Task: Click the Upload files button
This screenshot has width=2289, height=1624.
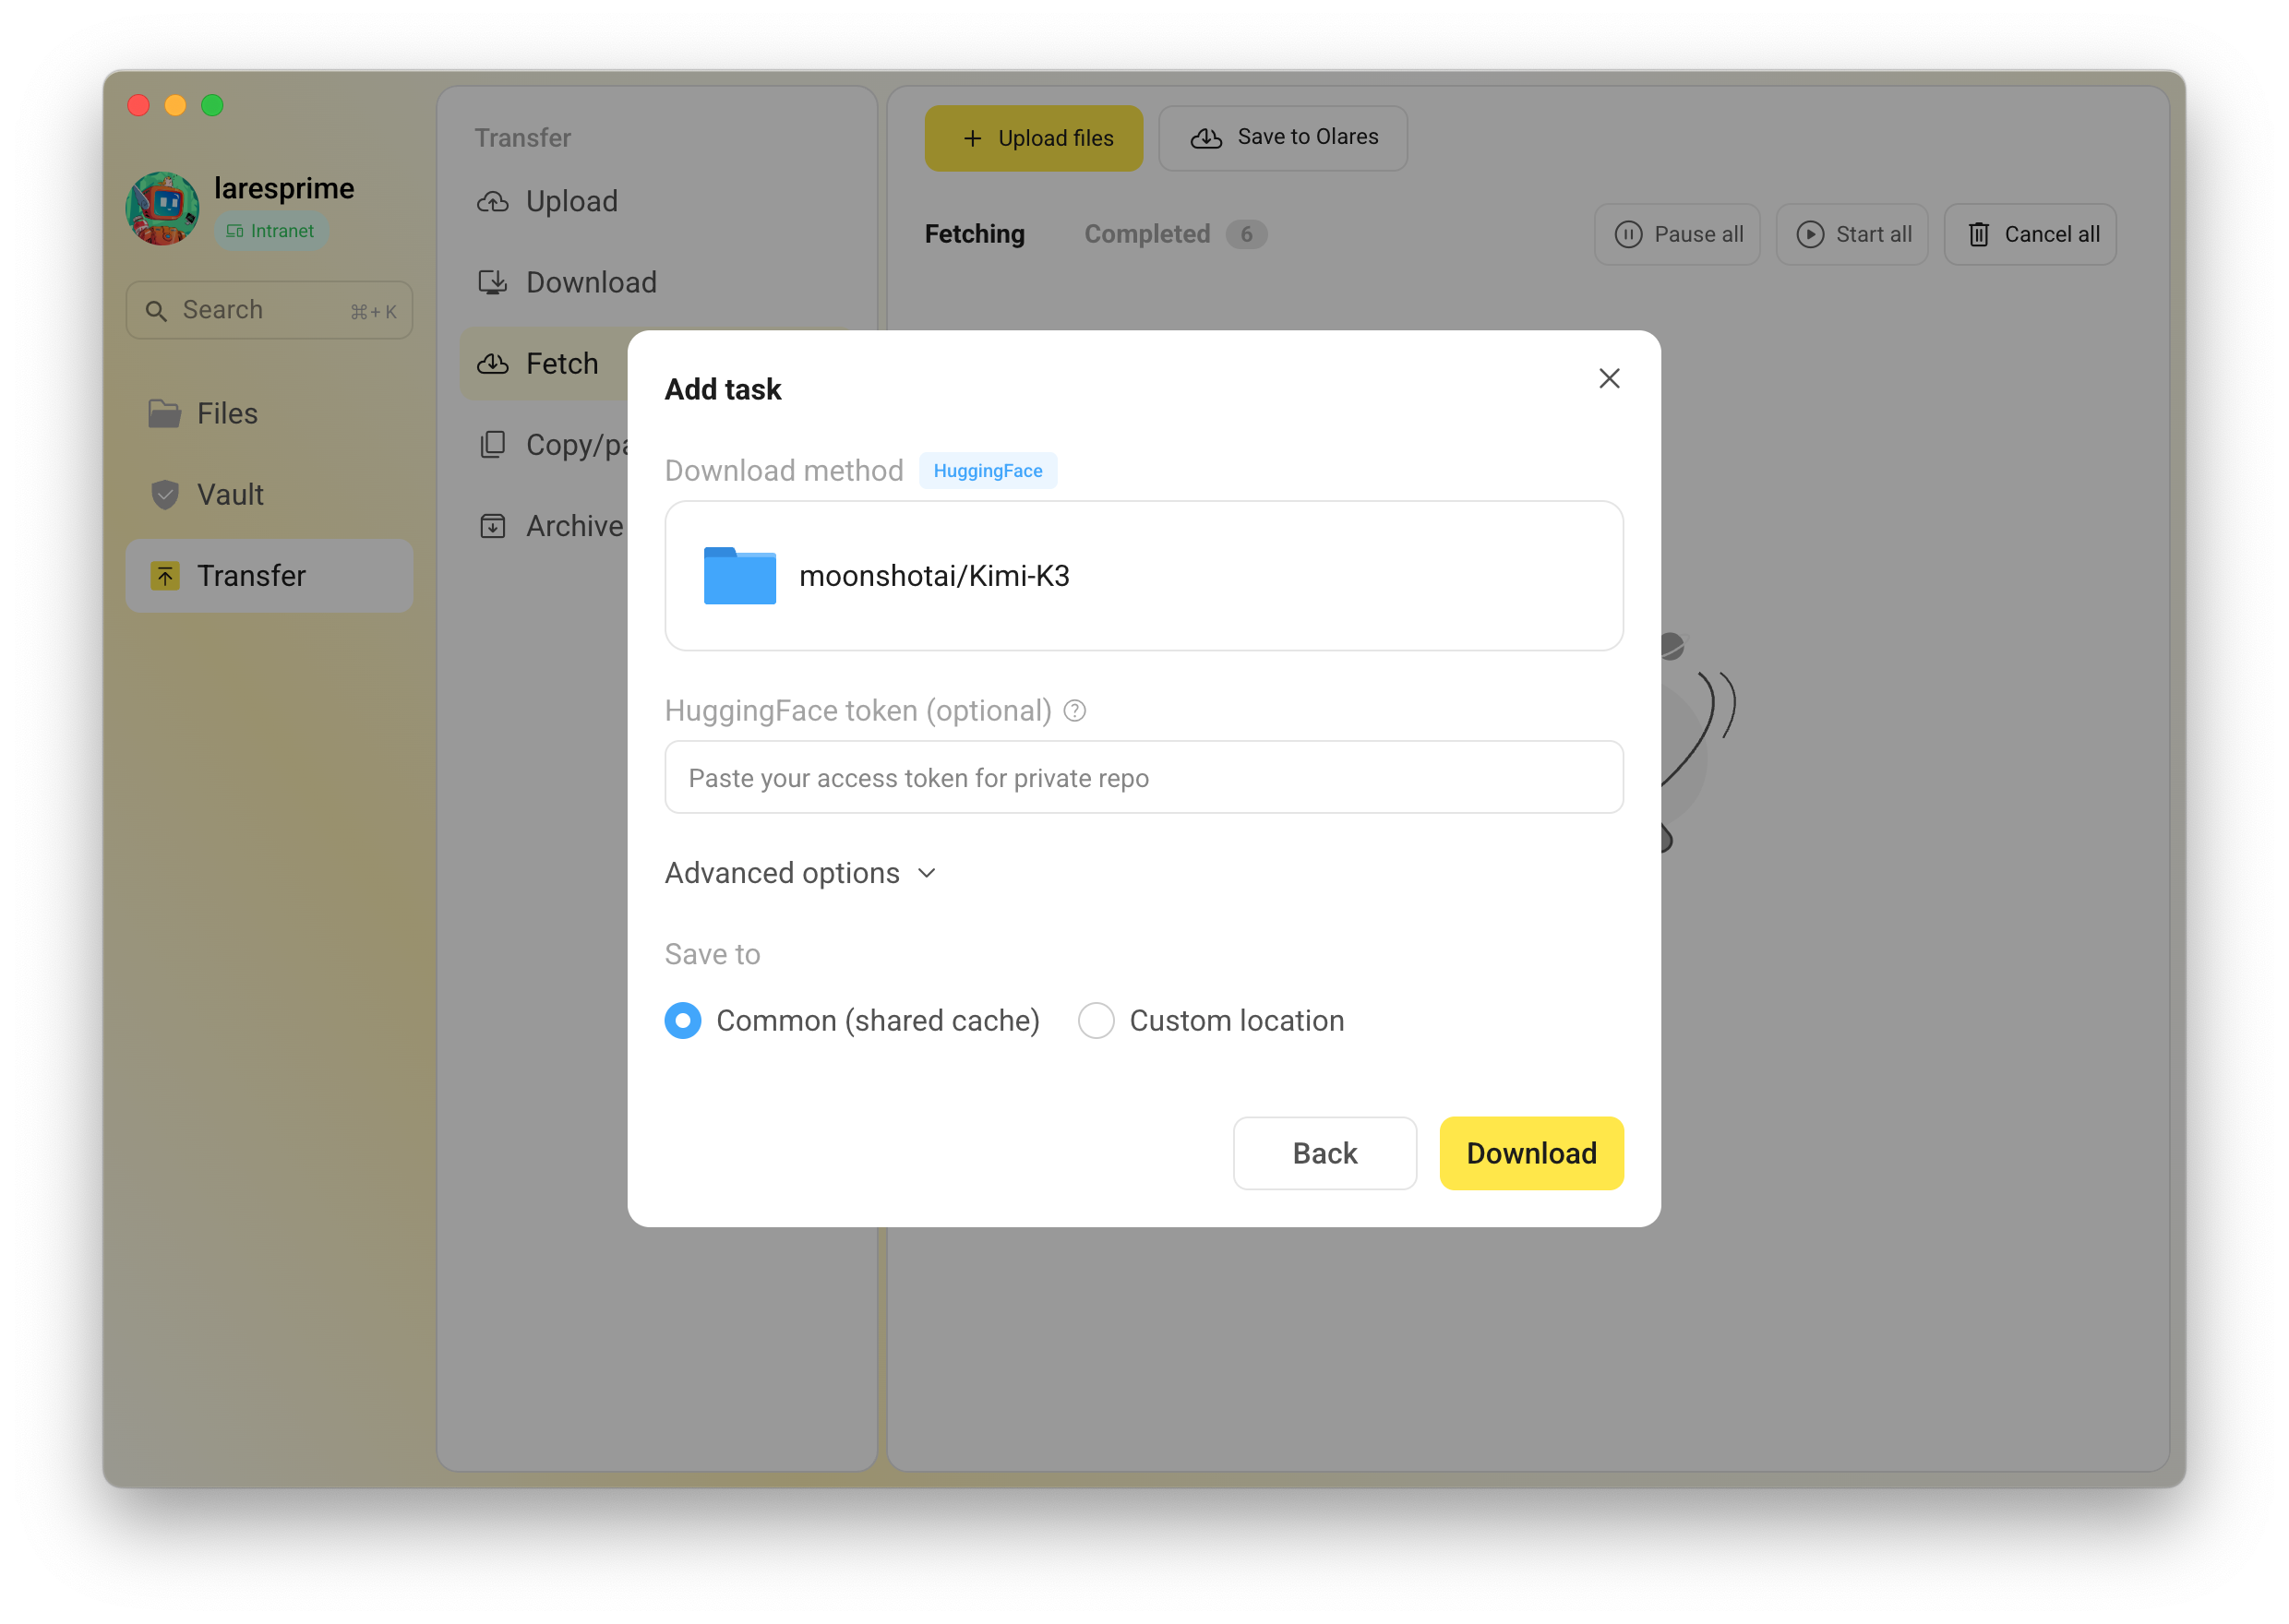Action: click(x=1033, y=138)
